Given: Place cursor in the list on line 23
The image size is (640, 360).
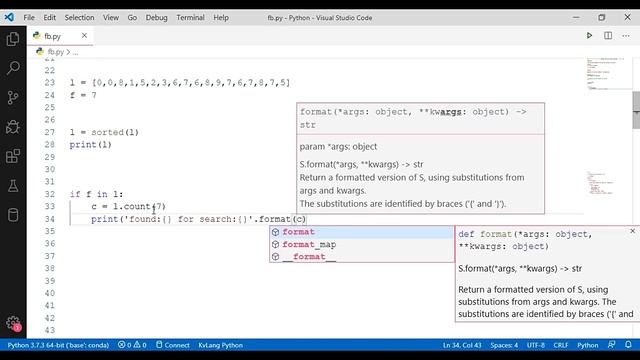Looking at the screenshot, I should (x=191, y=83).
